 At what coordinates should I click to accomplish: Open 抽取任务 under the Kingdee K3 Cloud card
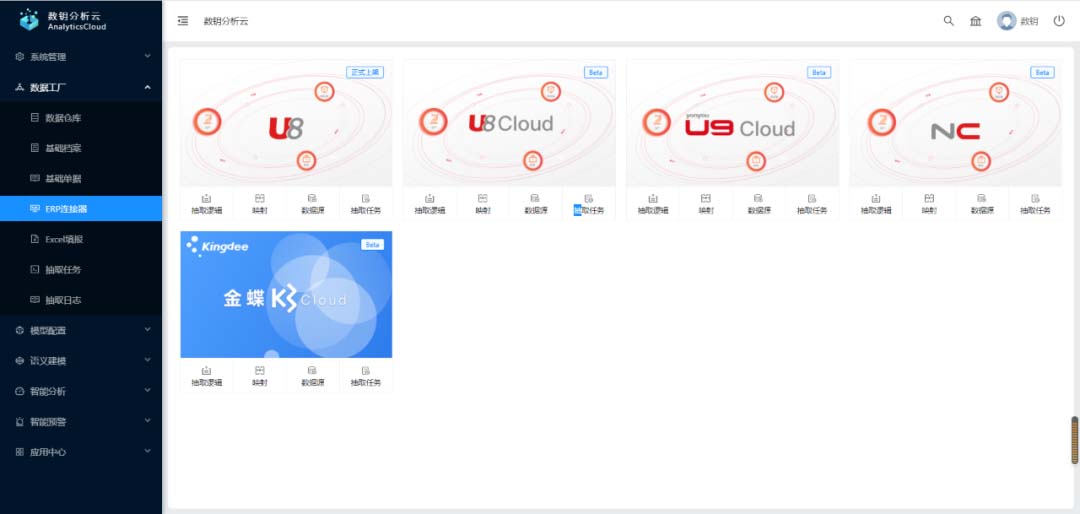point(366,376)
